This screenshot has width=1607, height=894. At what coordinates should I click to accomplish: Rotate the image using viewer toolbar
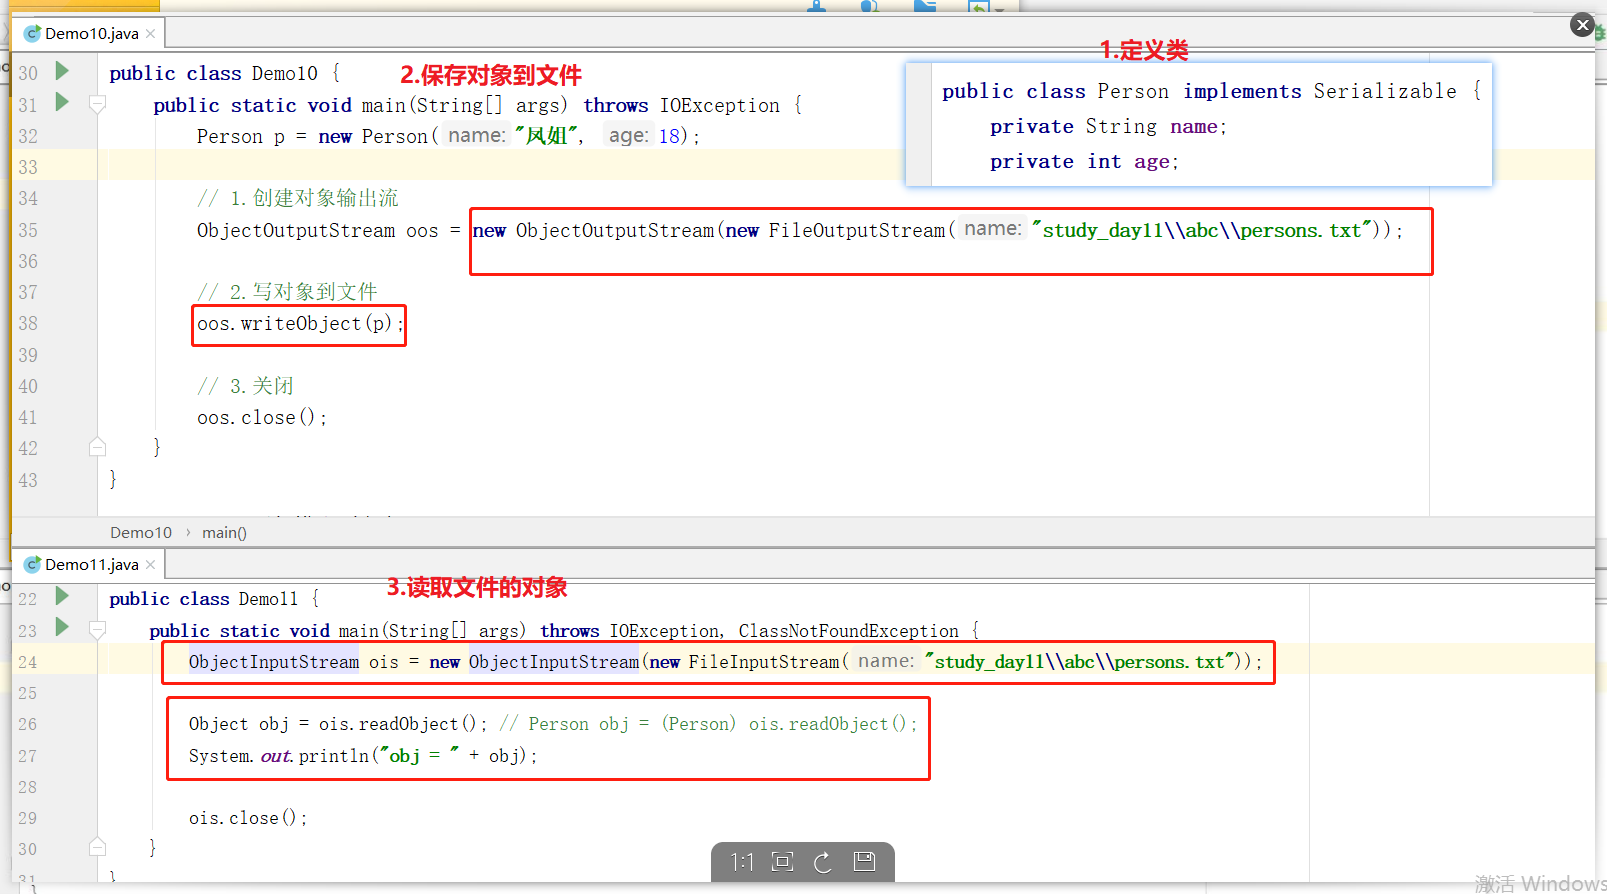point(823,862)
